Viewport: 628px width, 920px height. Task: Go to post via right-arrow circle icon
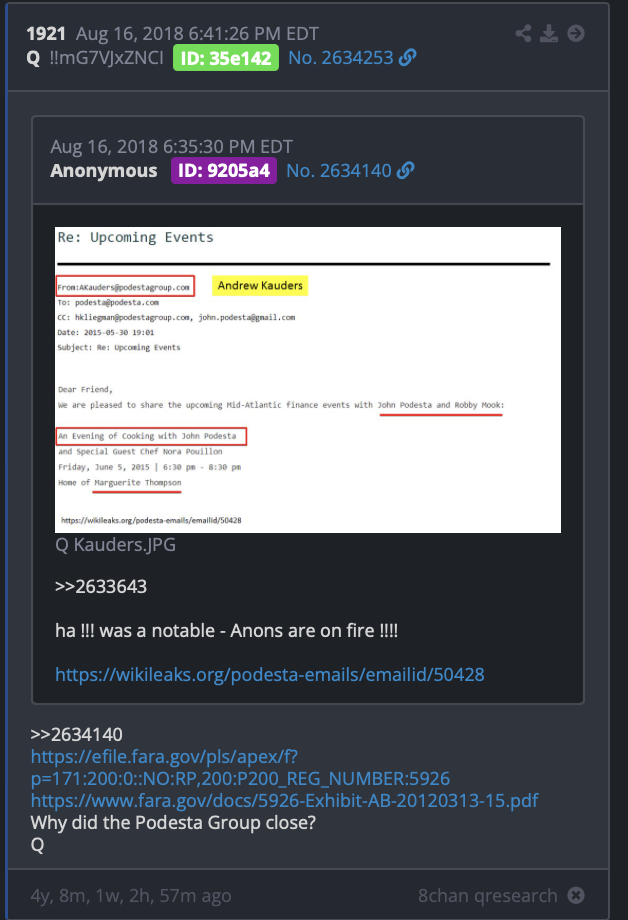(x=576, y=33)
